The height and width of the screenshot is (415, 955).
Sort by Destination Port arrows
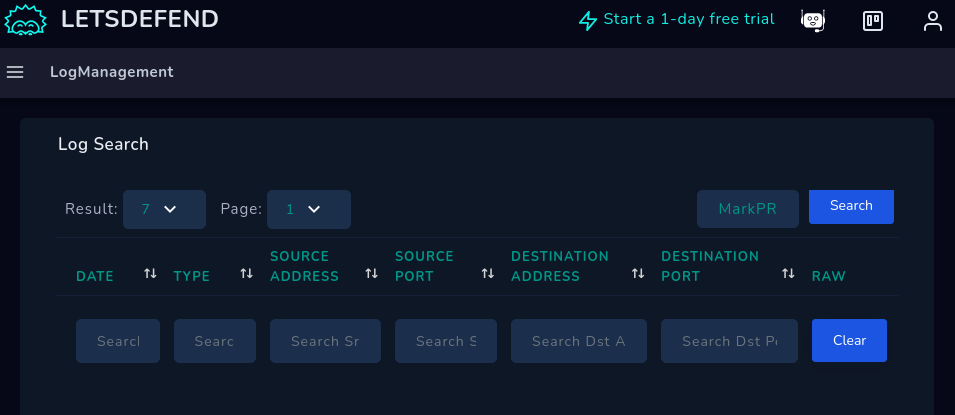coord(788,274)
